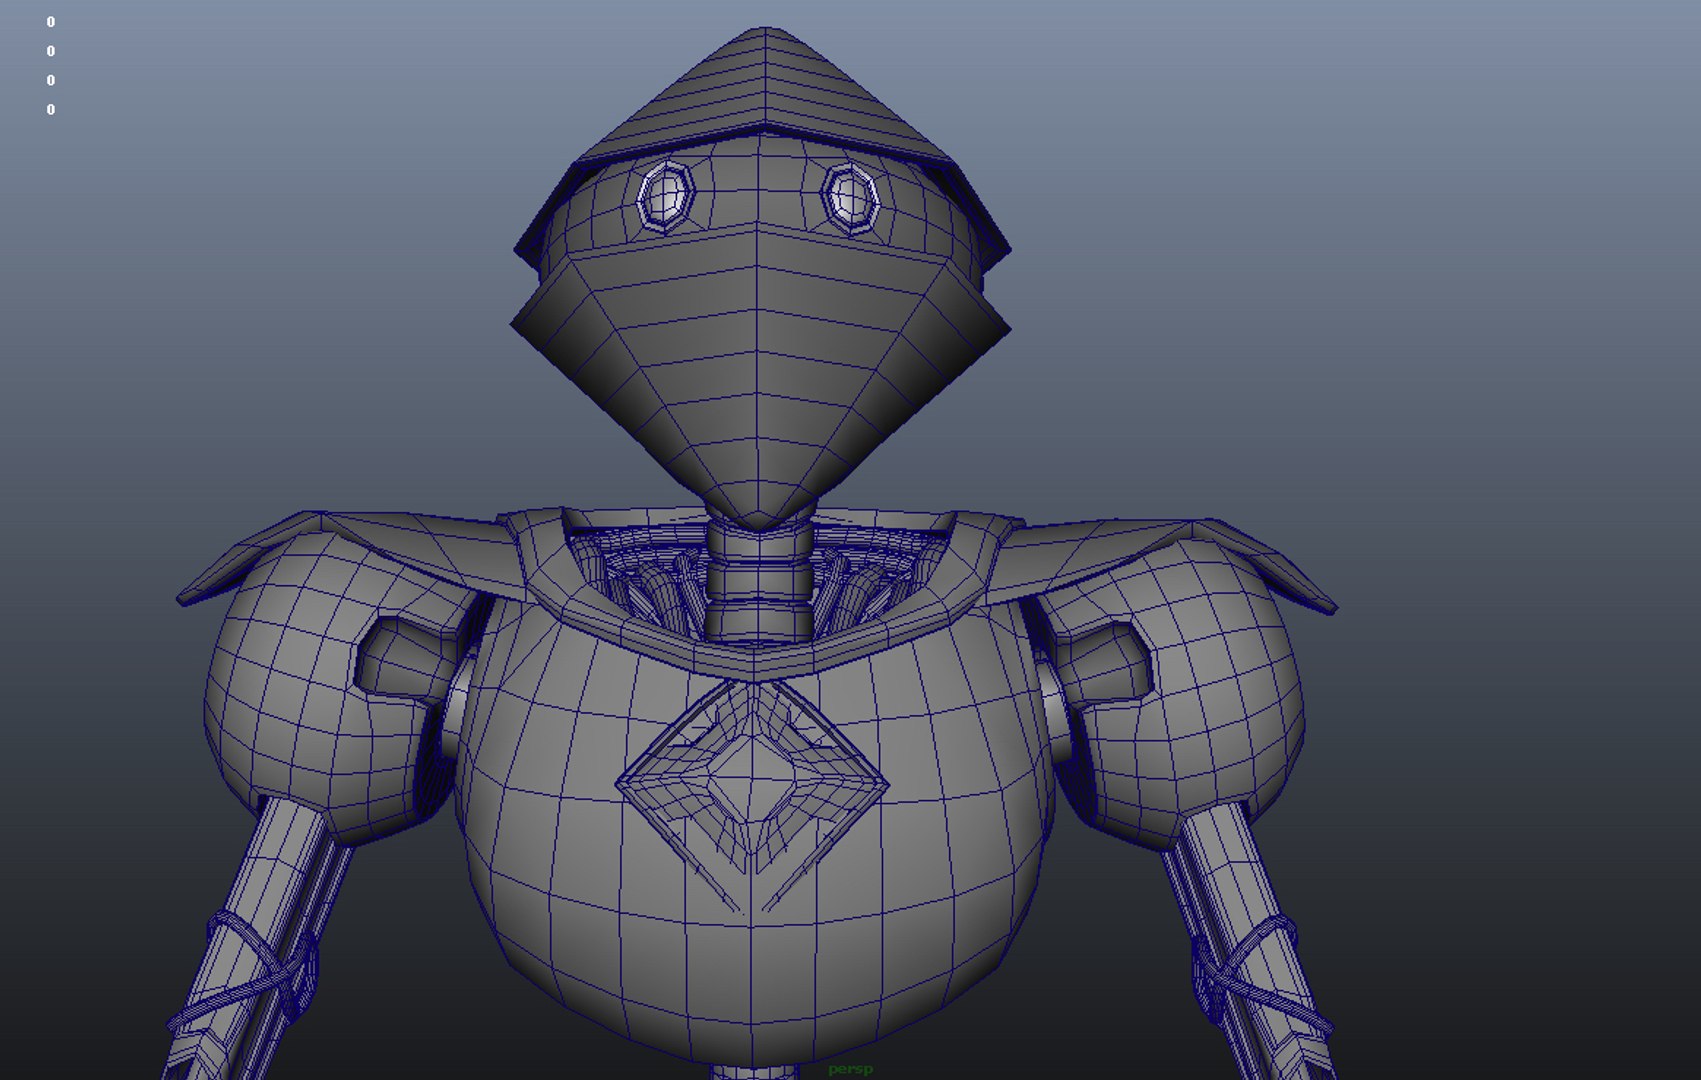
Task: Select the robot's right-side eye ring
Action: [850, 199]
